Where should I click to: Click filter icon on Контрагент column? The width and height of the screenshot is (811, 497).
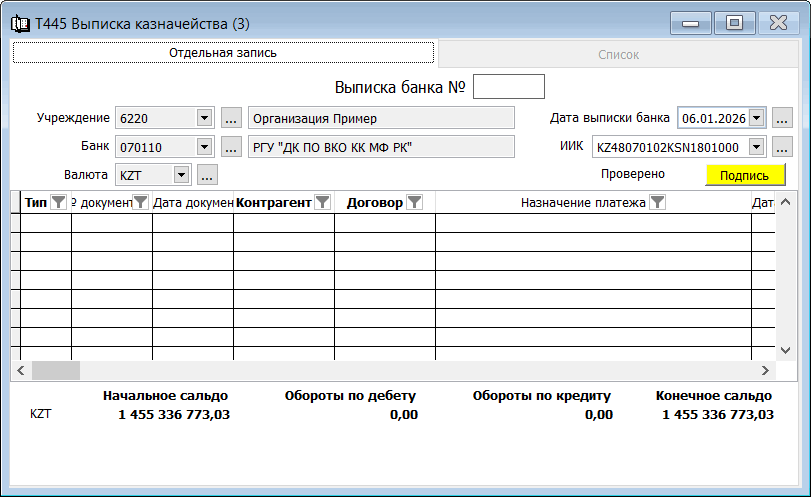pos(323,202)
